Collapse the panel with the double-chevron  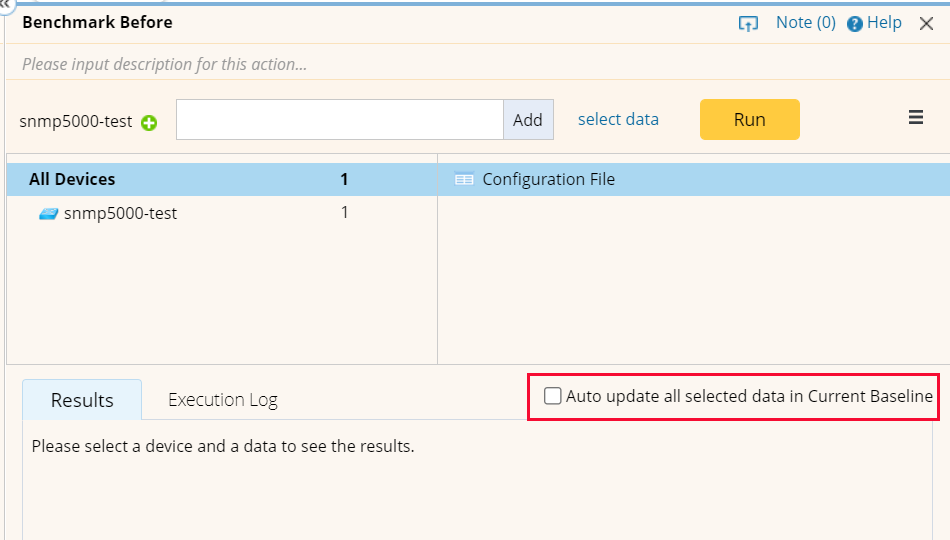[x=5, y=4]
